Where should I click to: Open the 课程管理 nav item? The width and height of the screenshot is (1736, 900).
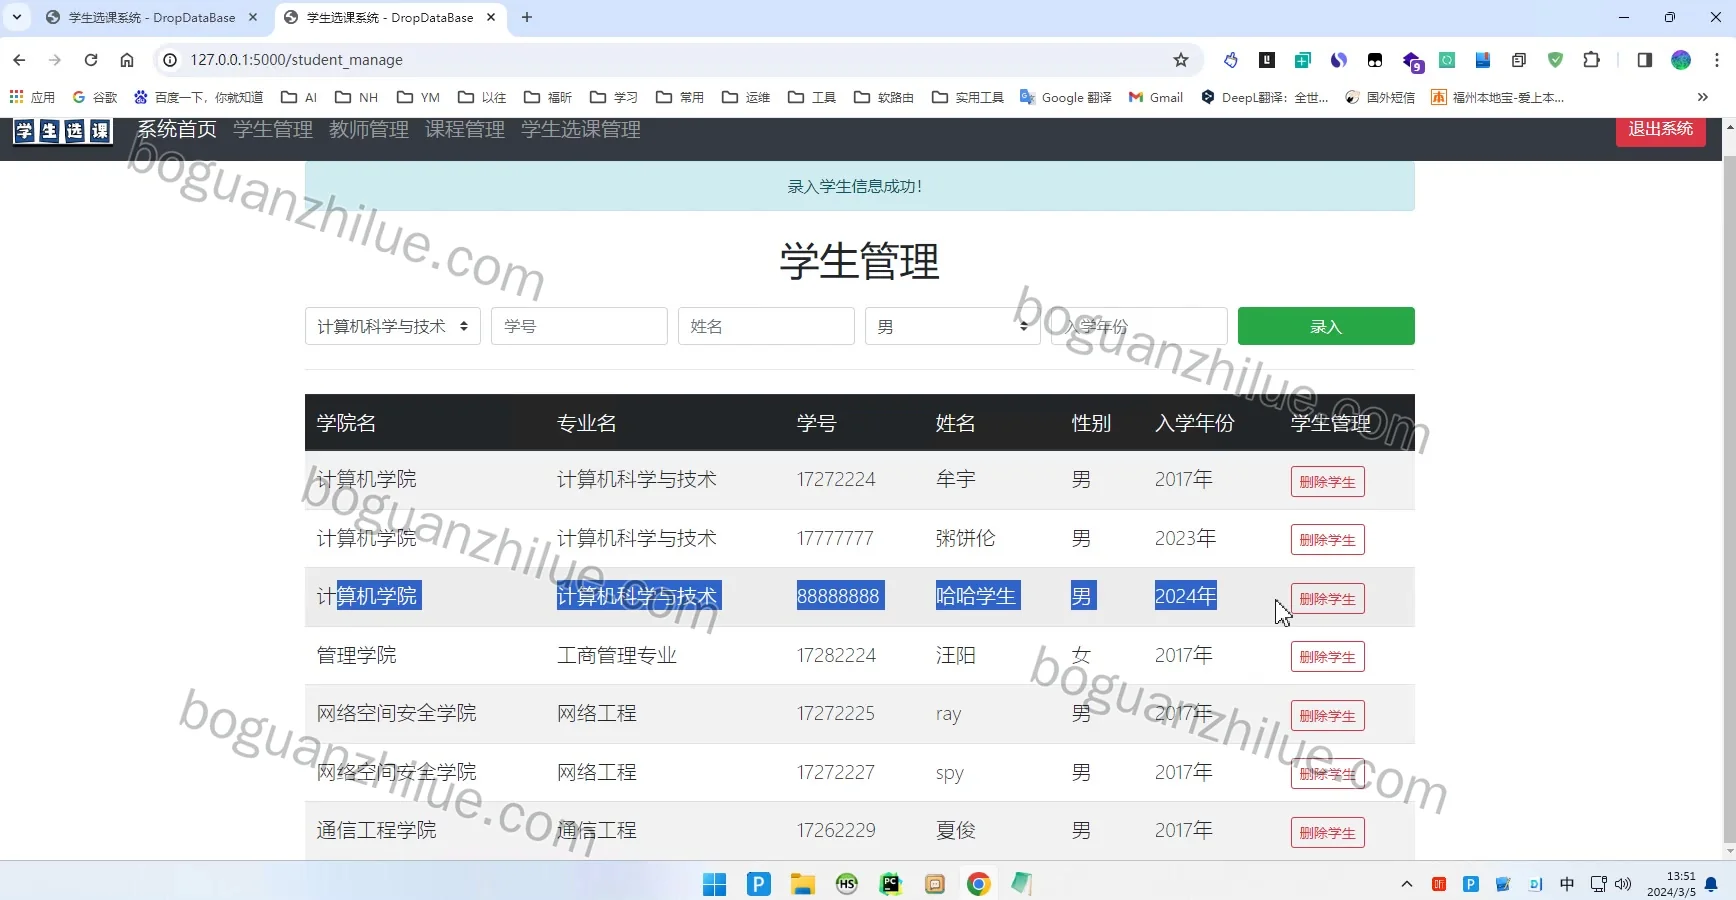pos(465,129)
